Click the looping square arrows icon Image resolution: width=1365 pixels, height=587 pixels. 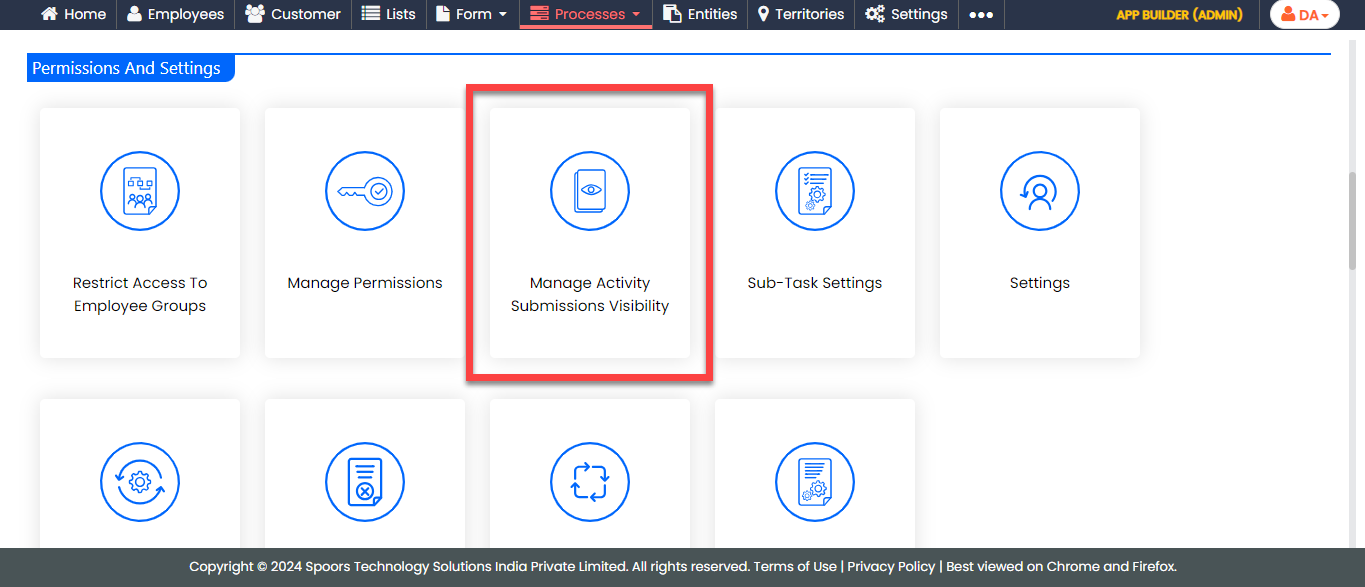click(x=590, y=482)
